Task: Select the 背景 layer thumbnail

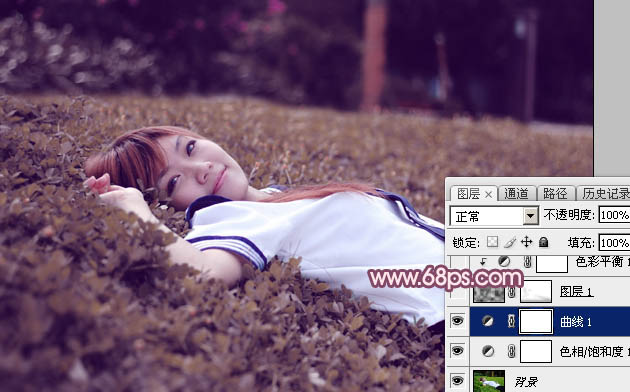Action: [489, 381]
